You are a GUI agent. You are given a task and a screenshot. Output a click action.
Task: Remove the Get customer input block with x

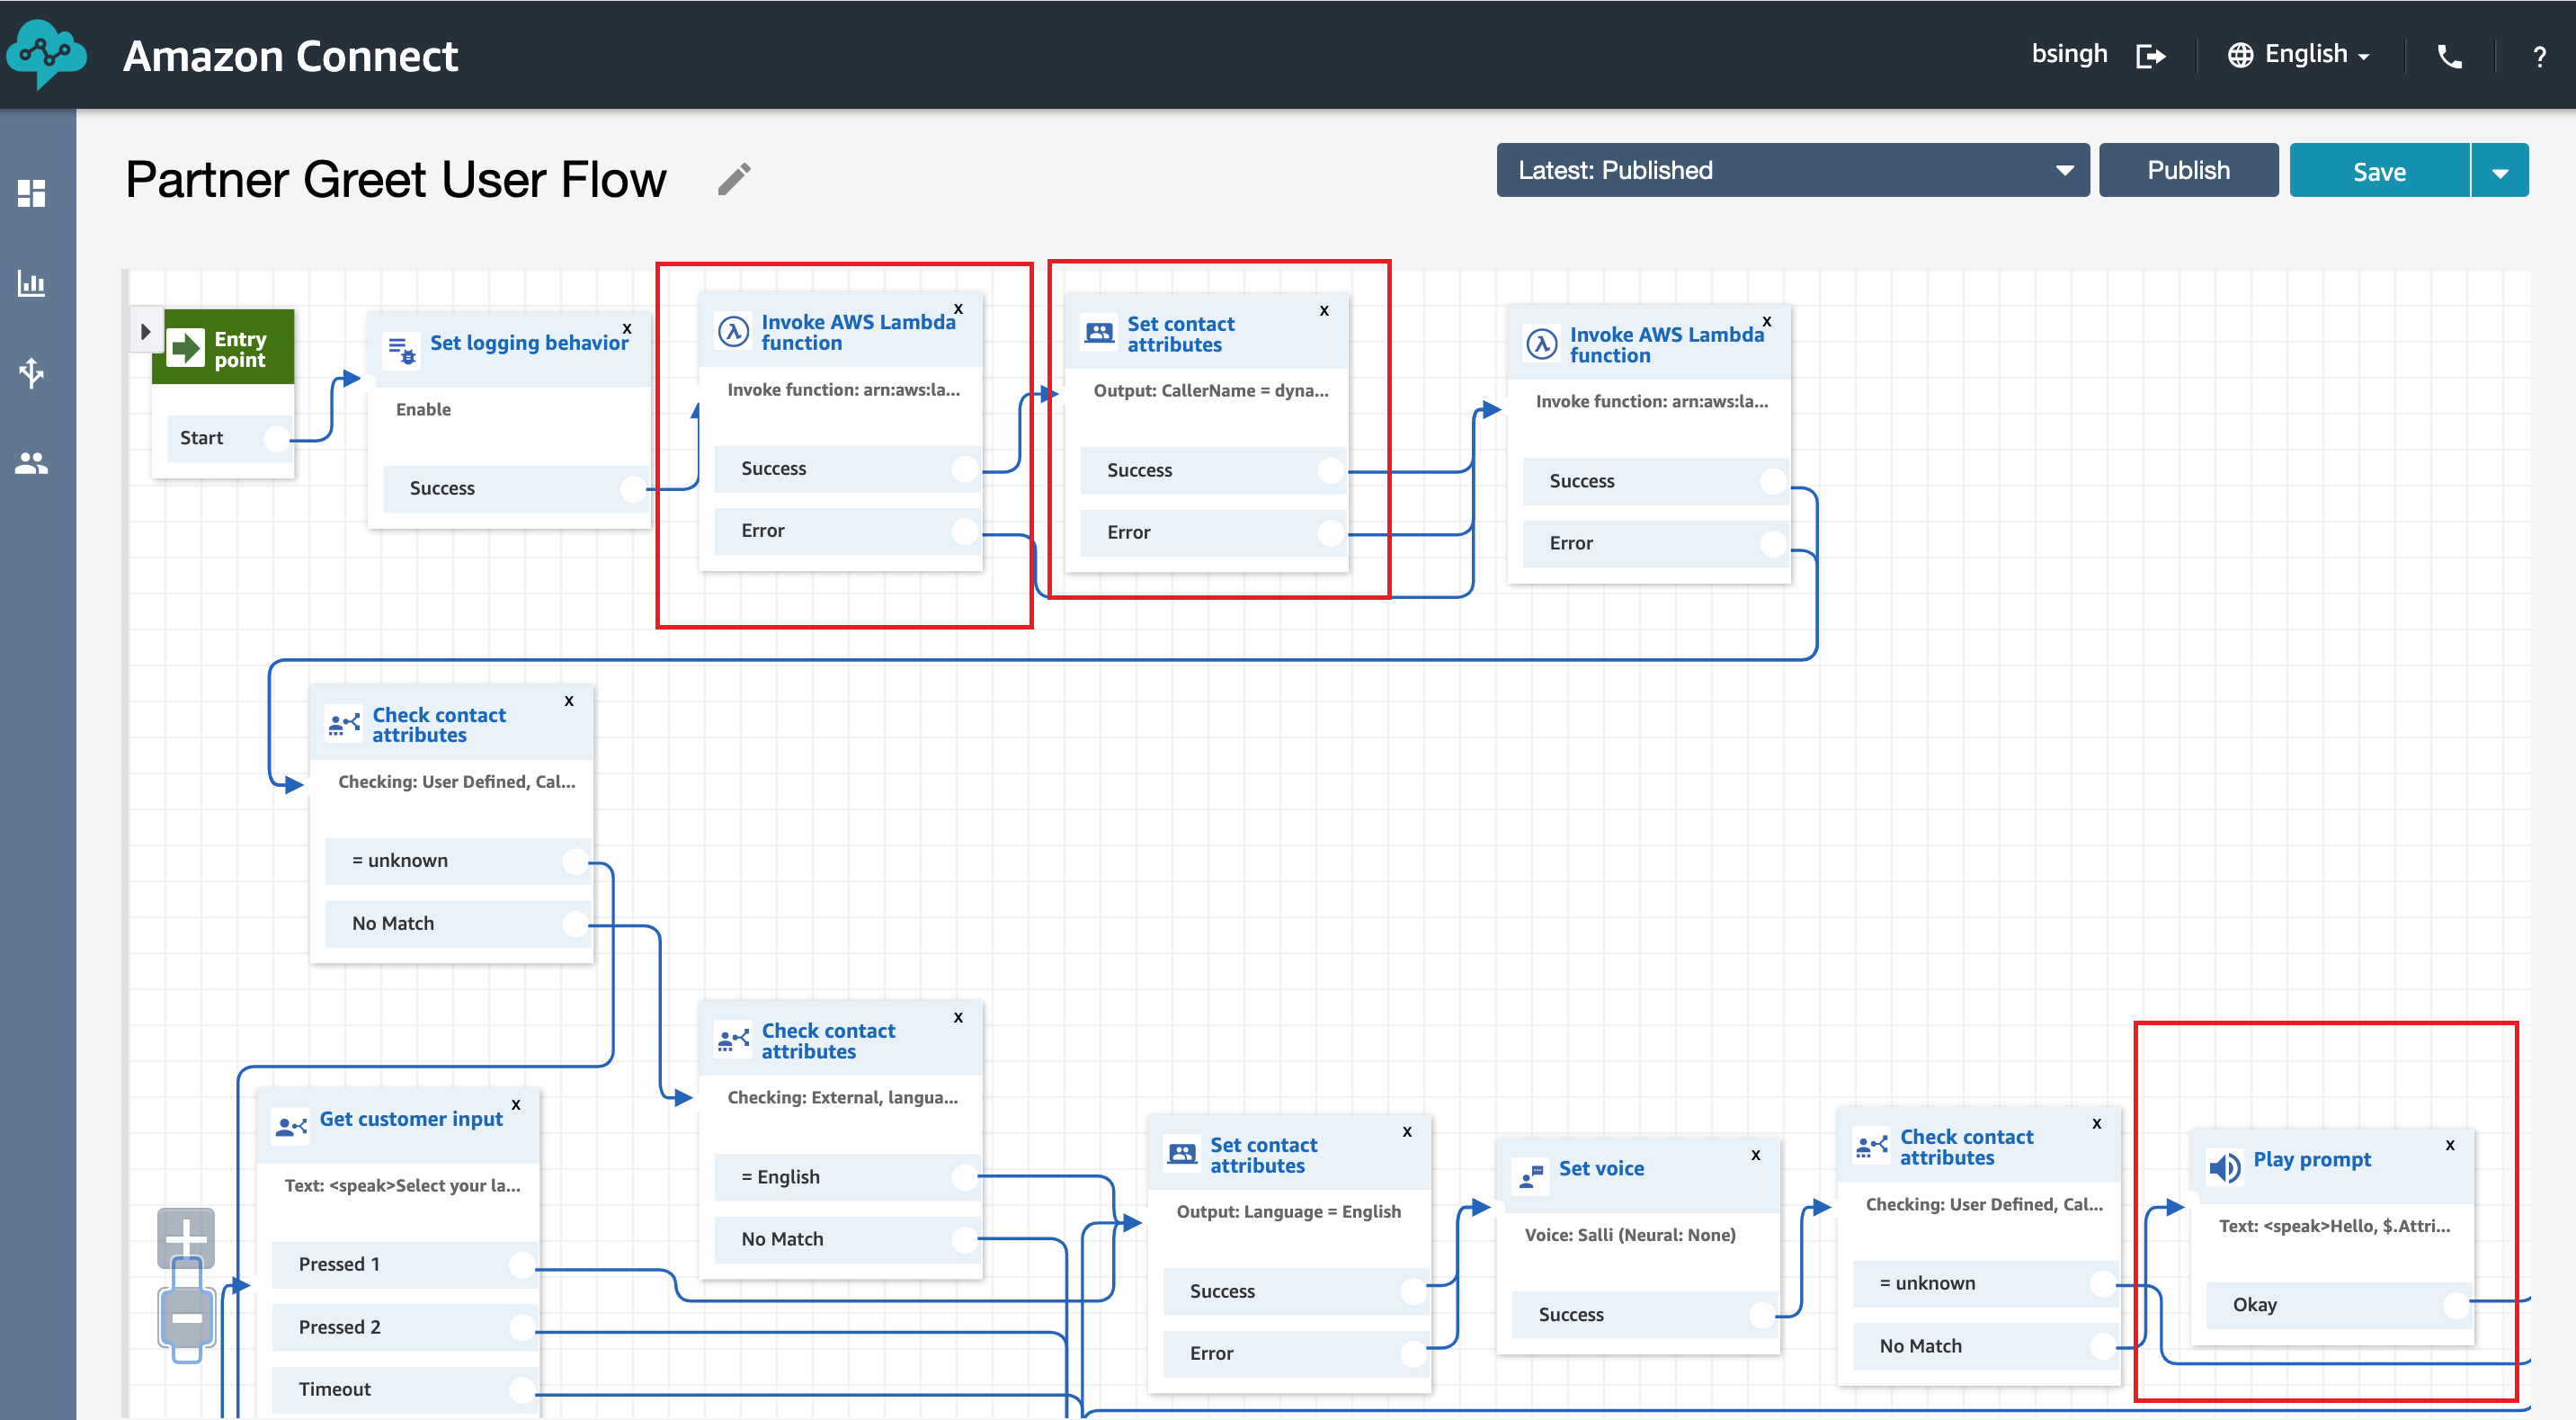click(516, 1105)
